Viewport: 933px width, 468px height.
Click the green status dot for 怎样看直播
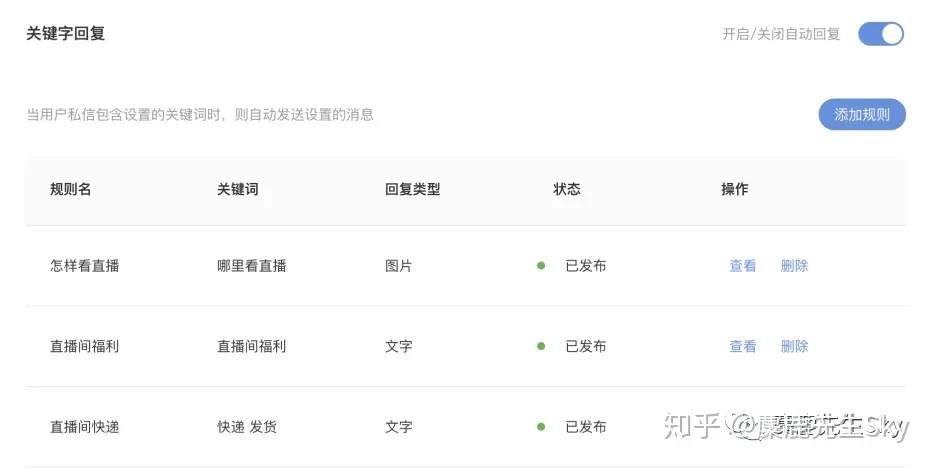click(541, 266)
